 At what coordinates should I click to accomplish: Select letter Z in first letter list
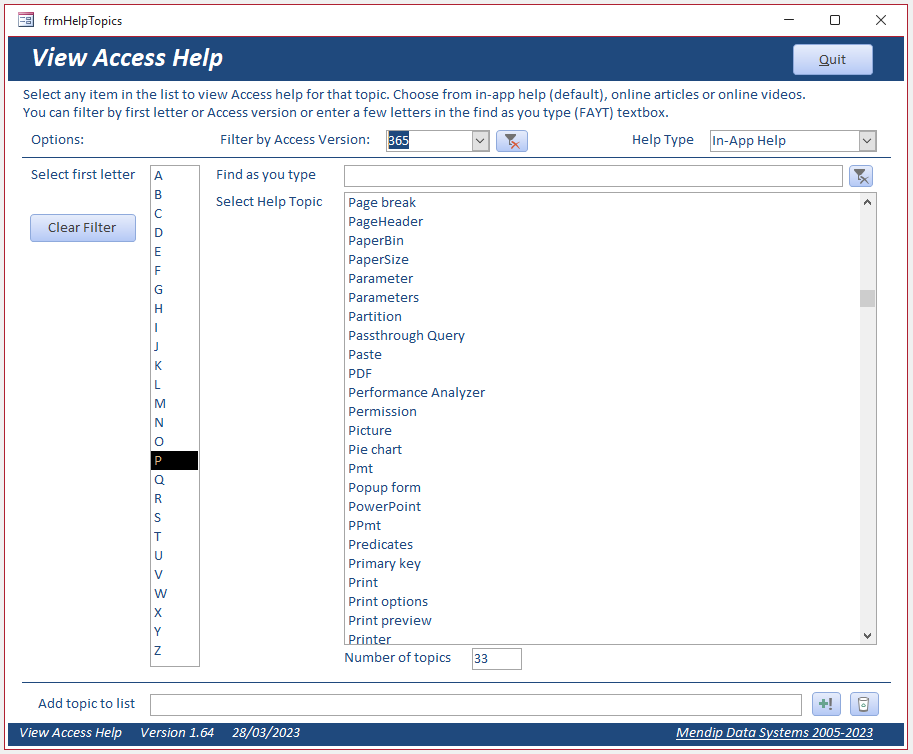tap(174, 650)
